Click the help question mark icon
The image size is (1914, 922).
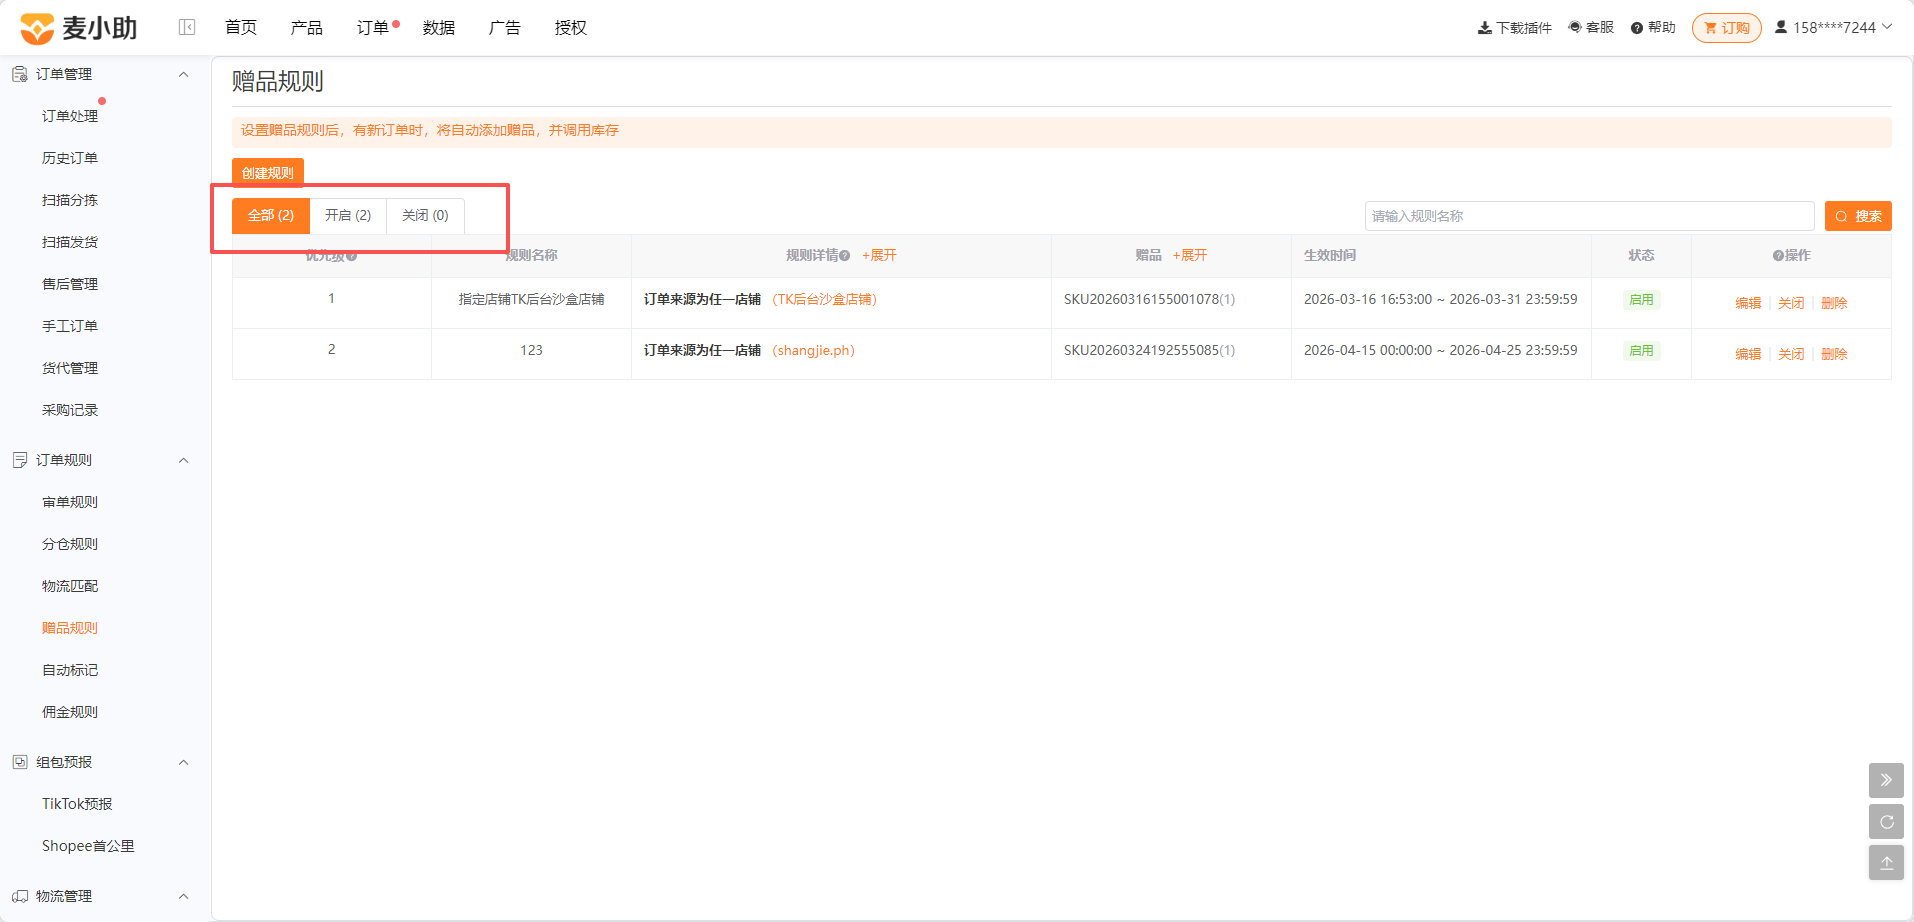click(x=1637, y=28)
